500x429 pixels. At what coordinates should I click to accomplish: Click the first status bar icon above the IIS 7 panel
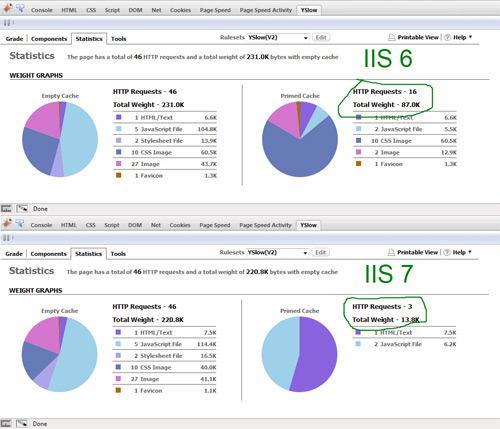[x=6, y=209]
